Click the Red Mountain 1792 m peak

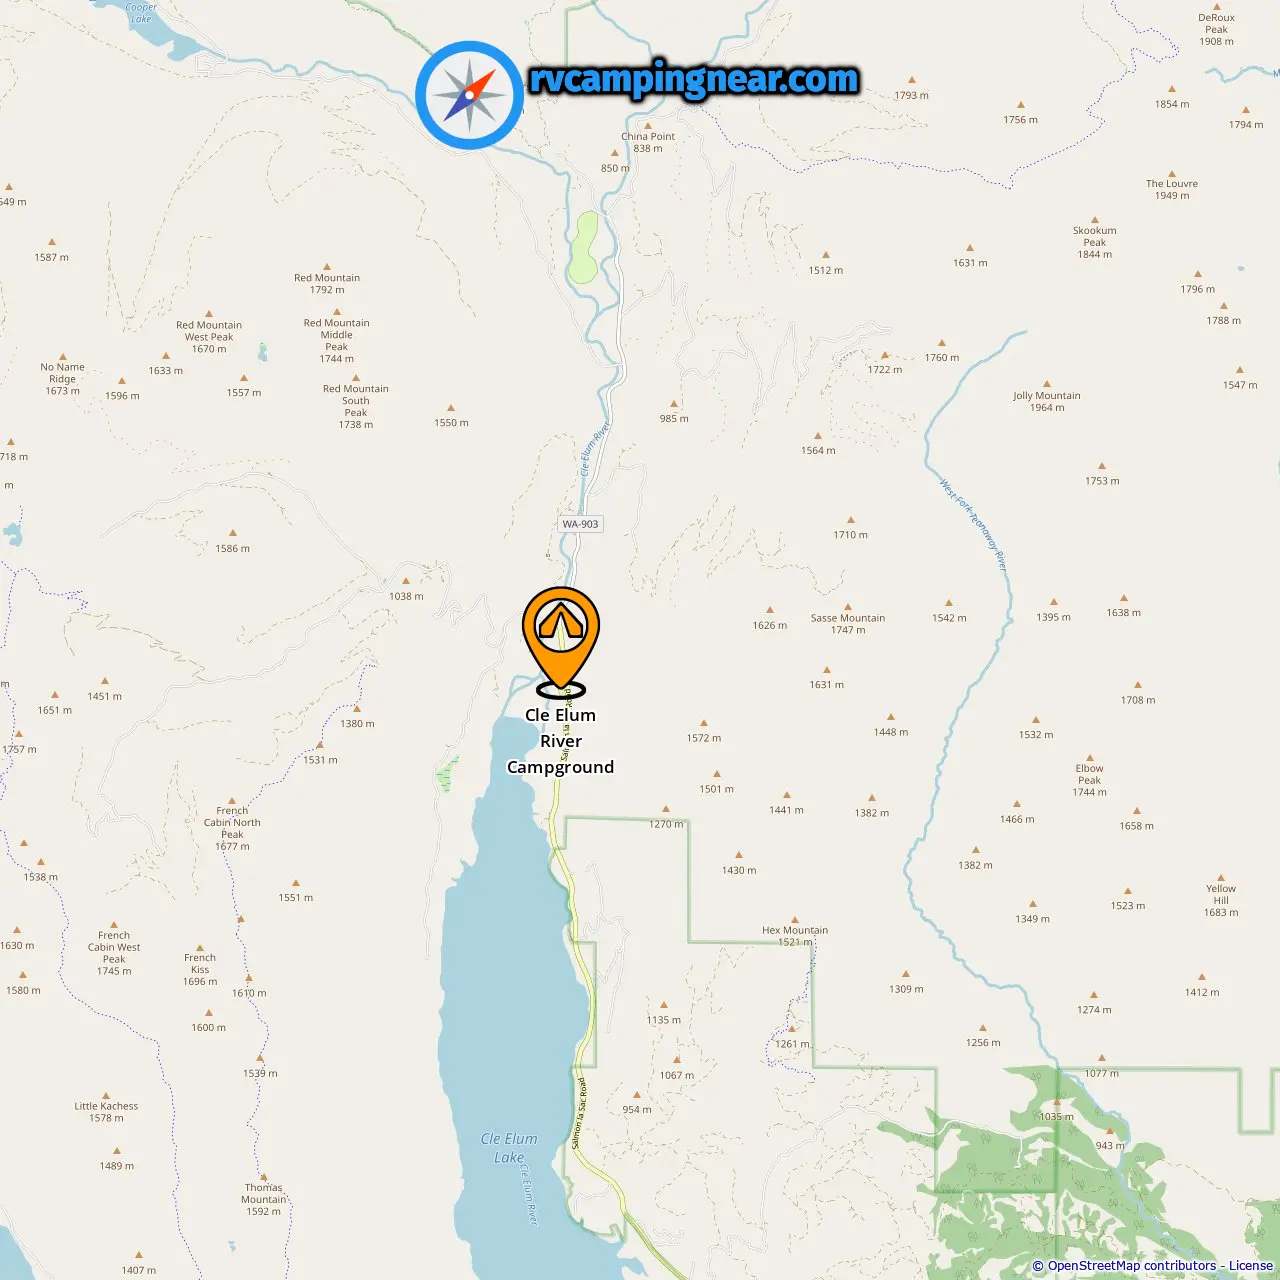coord(327,267)
